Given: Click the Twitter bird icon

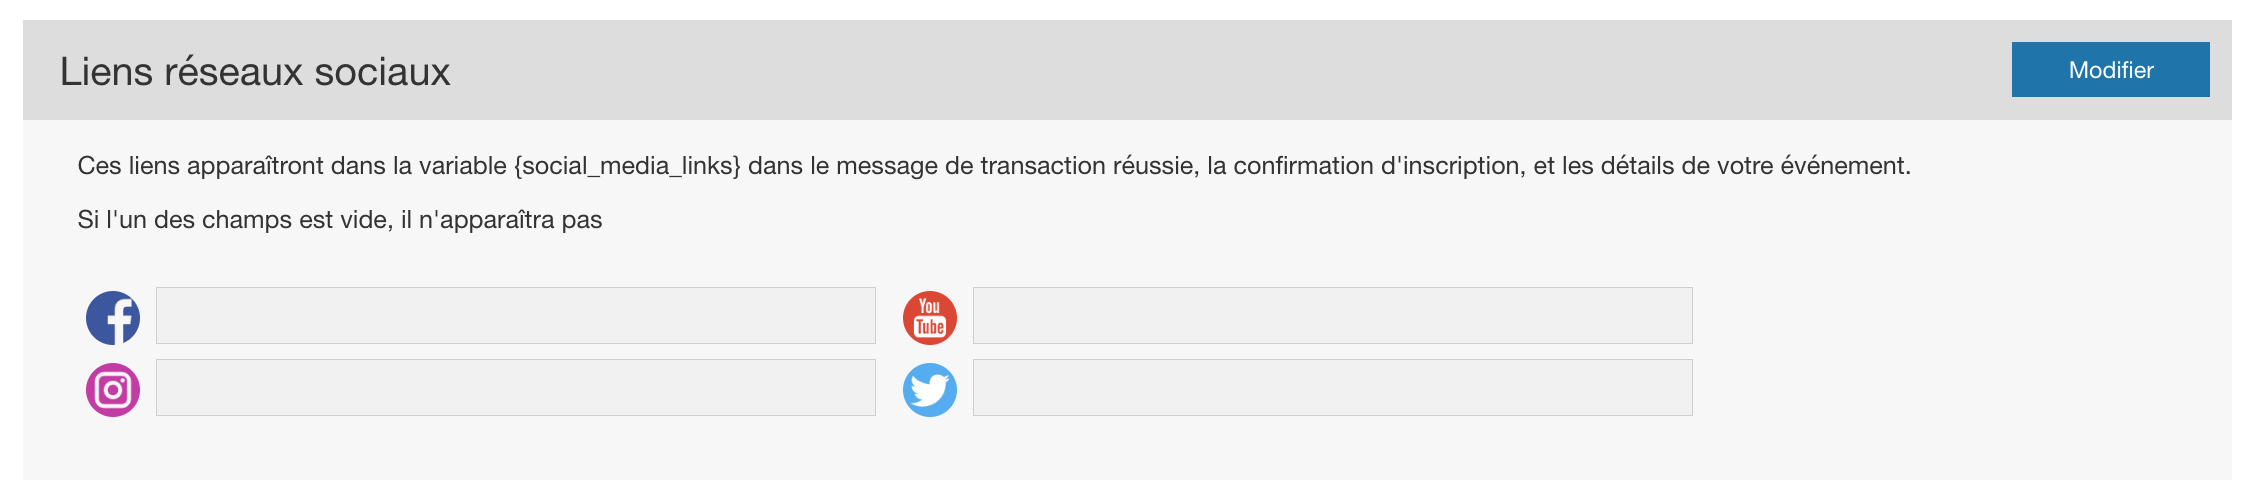Looking at the screenshot, I should point(930,390).
